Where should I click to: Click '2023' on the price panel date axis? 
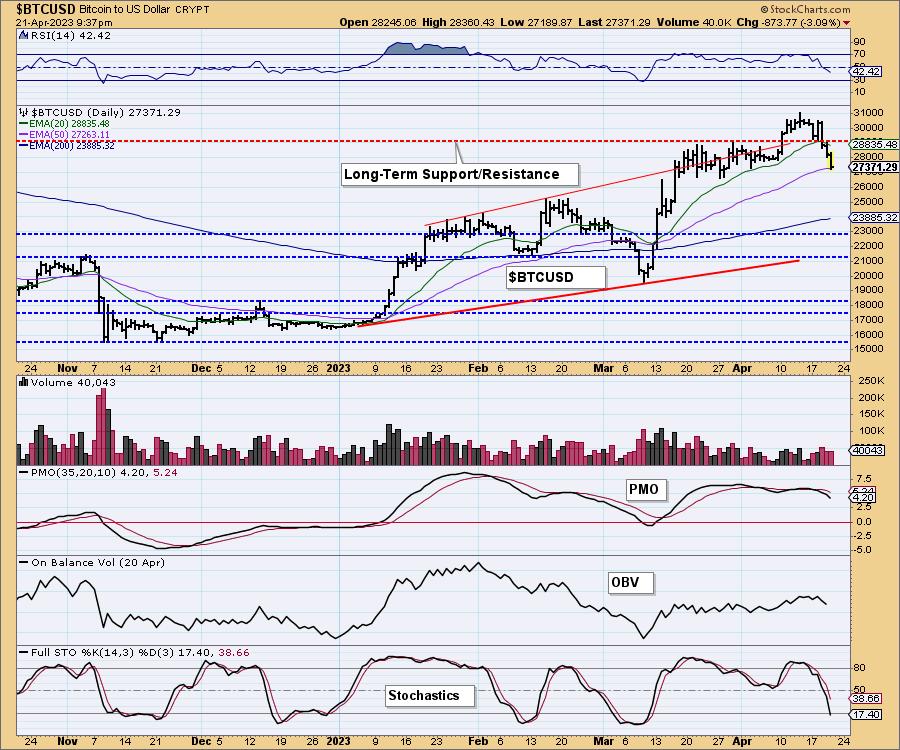tap(338, 368)
